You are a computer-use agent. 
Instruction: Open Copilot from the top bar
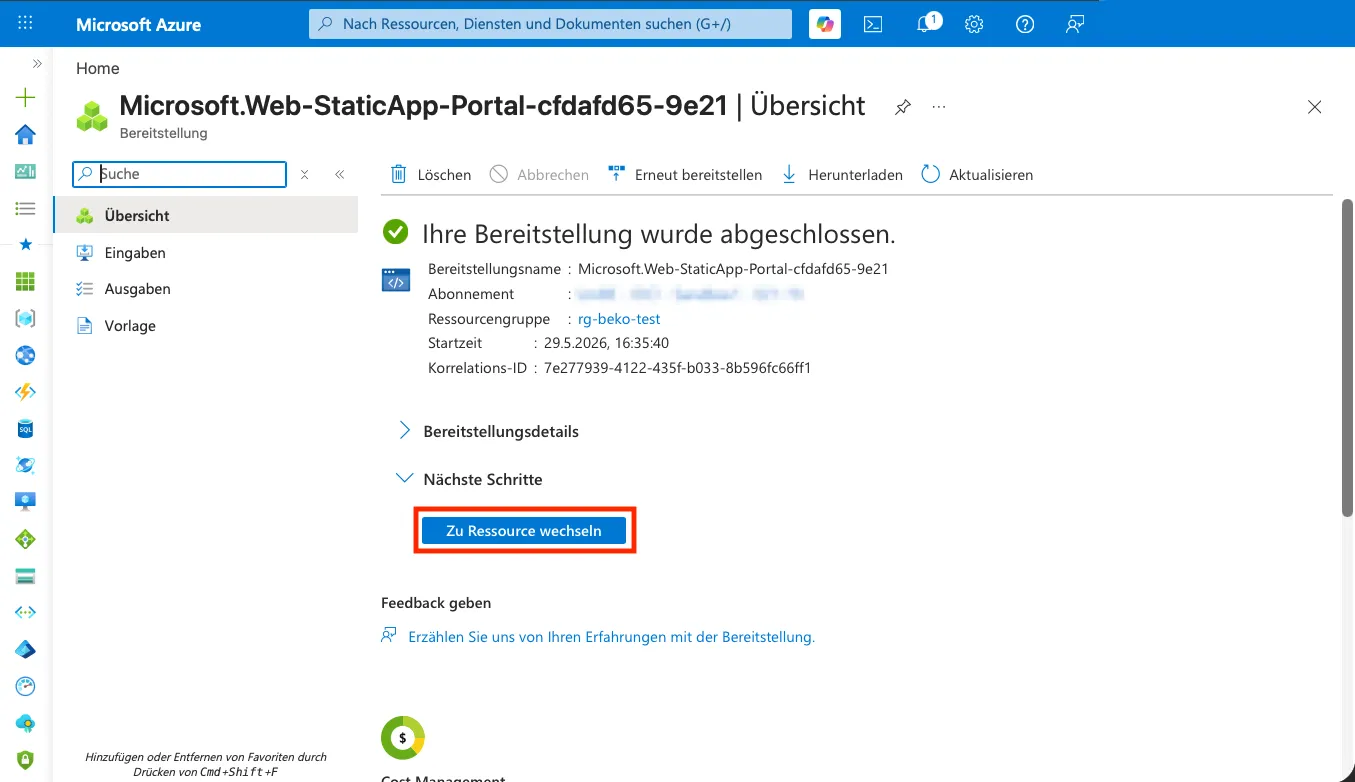(x=825, y=24)
